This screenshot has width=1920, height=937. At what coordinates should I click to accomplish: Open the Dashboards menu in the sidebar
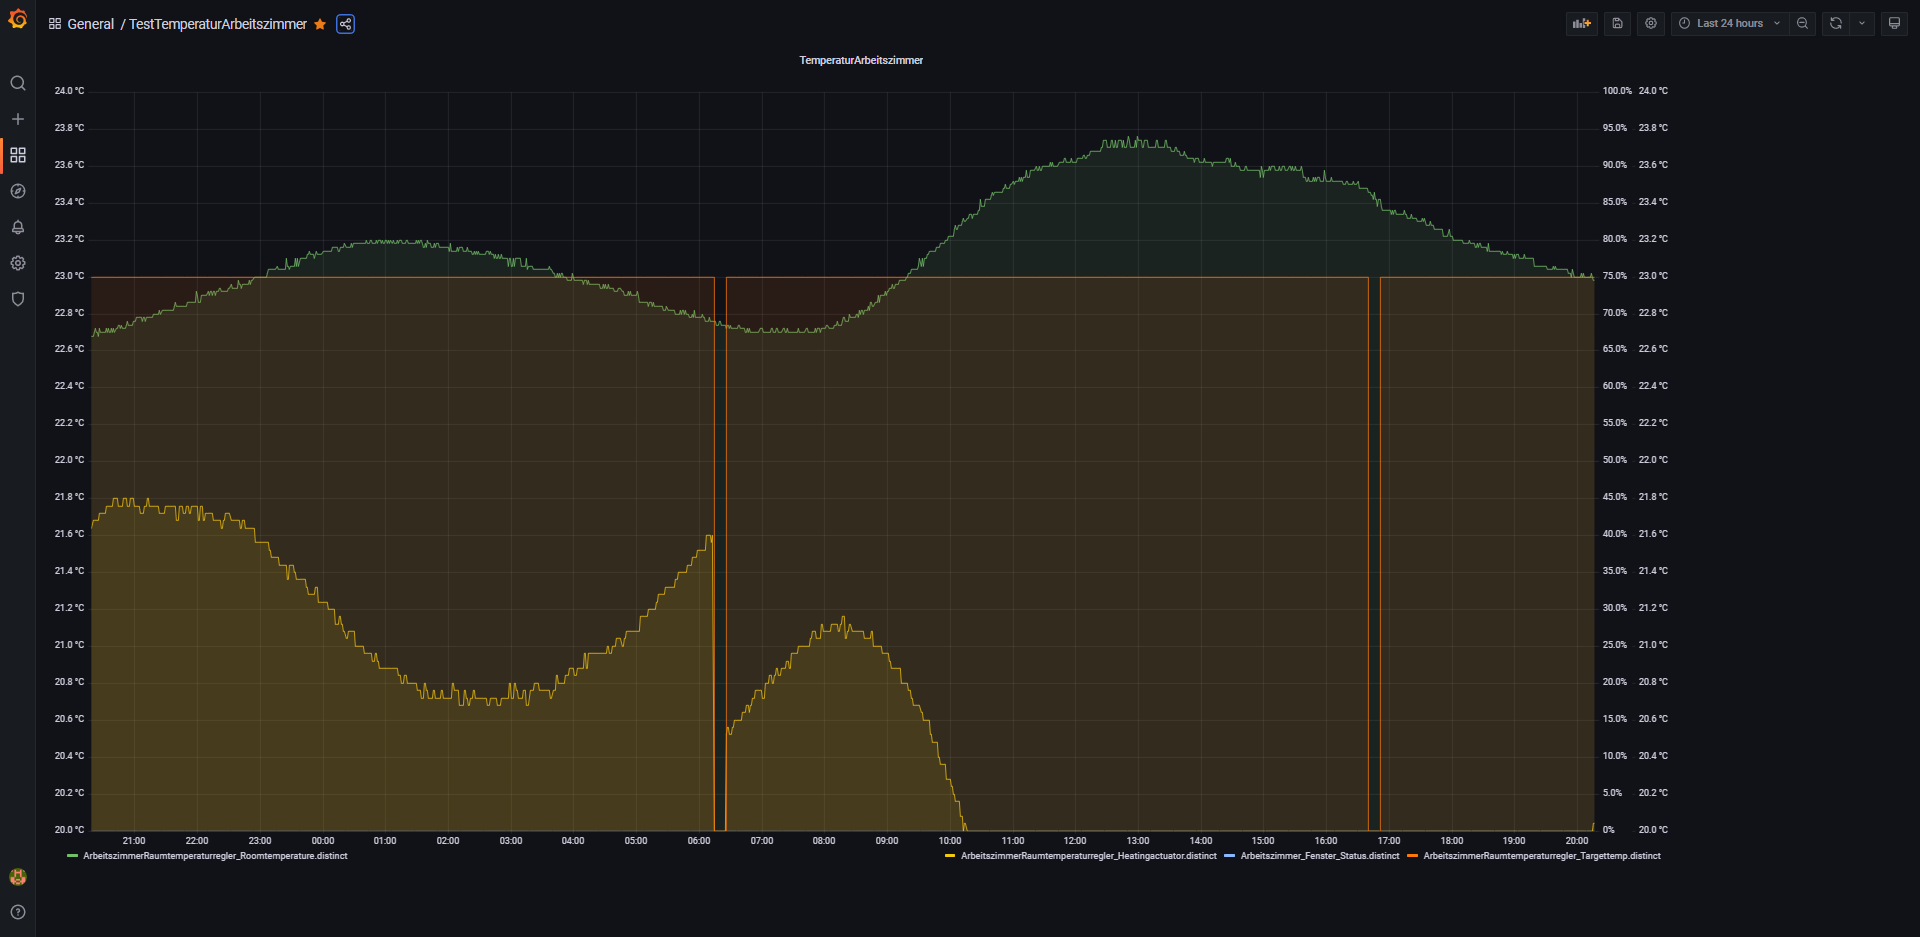[x=18, y=155]
